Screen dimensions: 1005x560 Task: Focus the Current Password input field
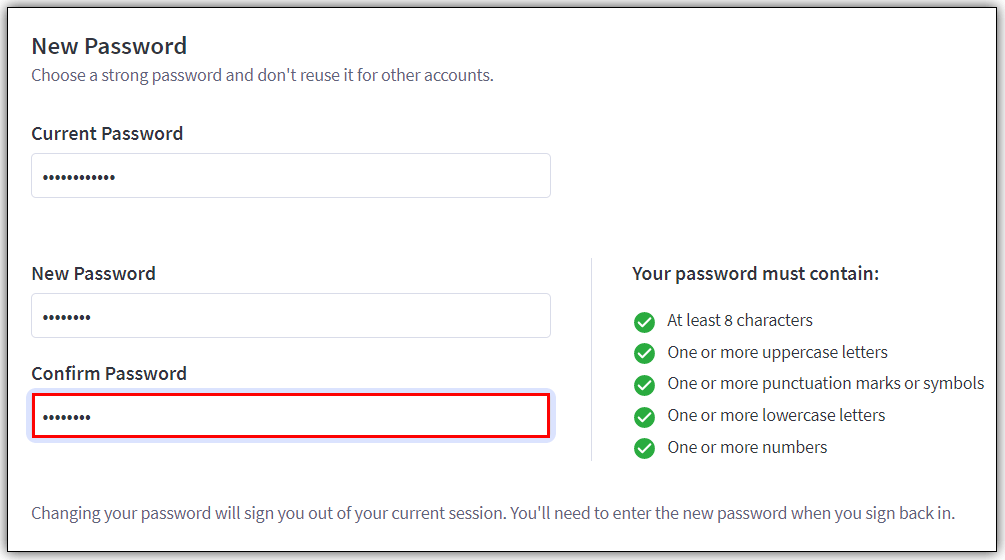pyautogui.click(x=290, y=176)
